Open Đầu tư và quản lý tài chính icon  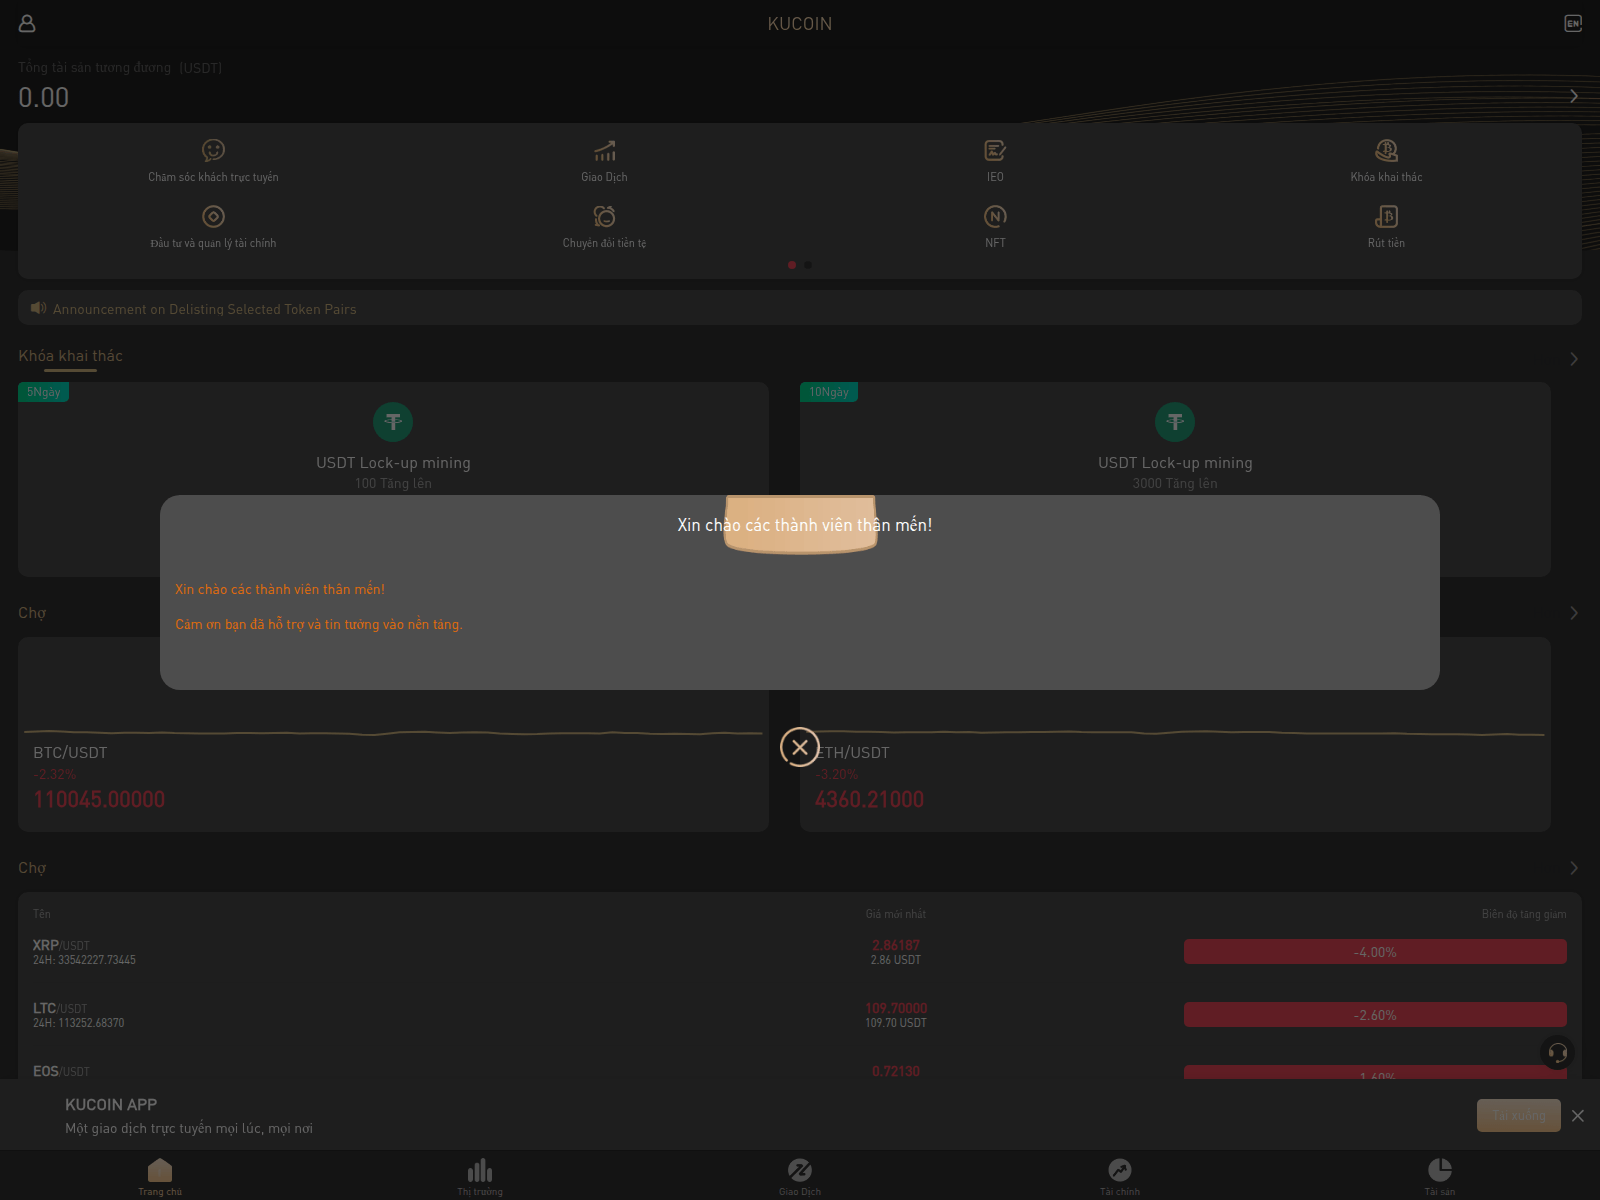[x=213, y=216]
